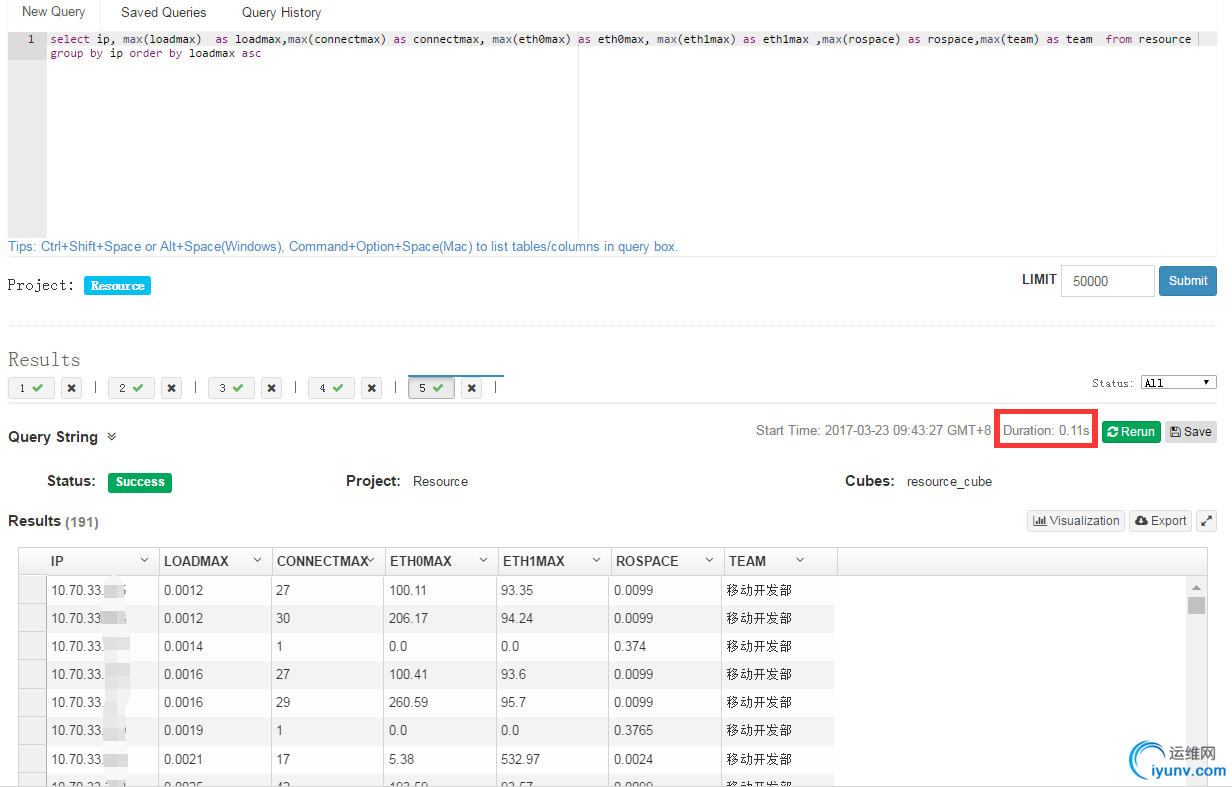Viewport: 1232px width, 787px height.
Task: Select result tab 2
Action: point(131,388)
